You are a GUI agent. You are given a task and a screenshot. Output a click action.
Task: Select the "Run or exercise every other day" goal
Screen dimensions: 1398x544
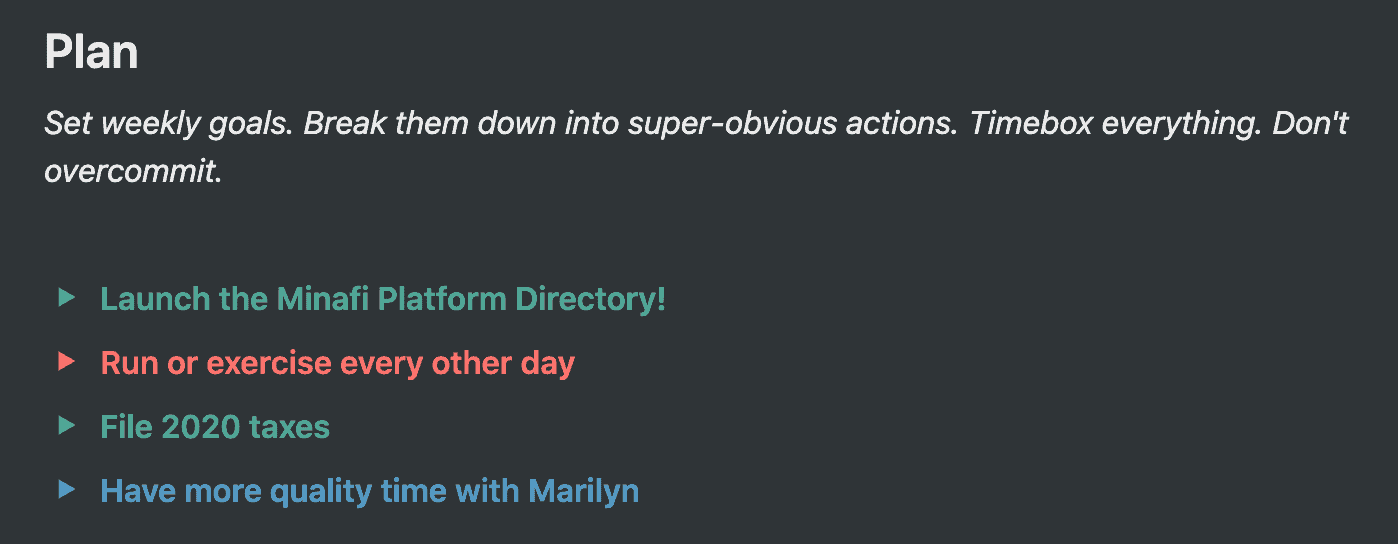pos(337,363)
